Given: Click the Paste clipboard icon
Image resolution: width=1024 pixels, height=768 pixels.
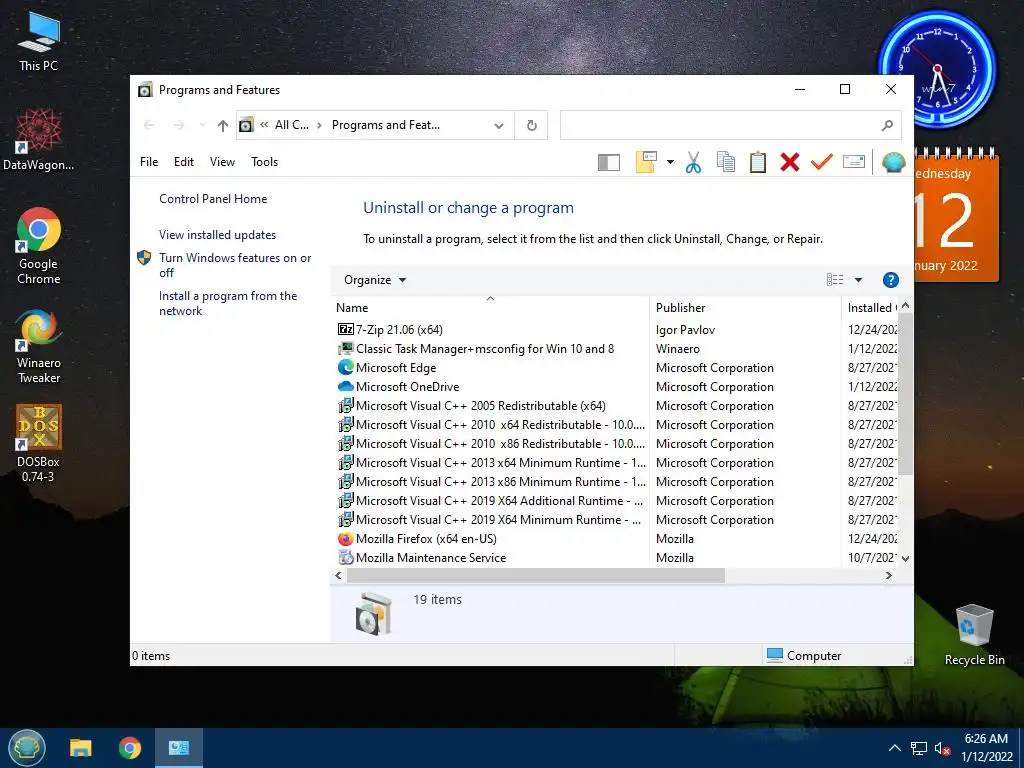Looking at the screenshot, I should [758, 162].
